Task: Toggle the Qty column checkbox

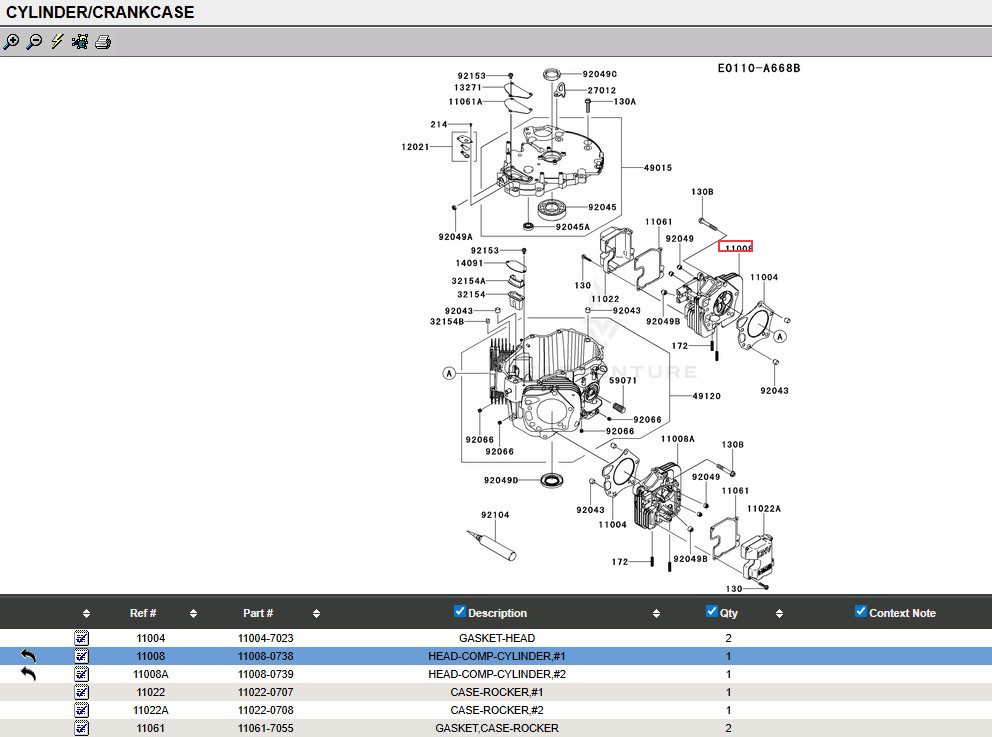Action: (712, 612)
